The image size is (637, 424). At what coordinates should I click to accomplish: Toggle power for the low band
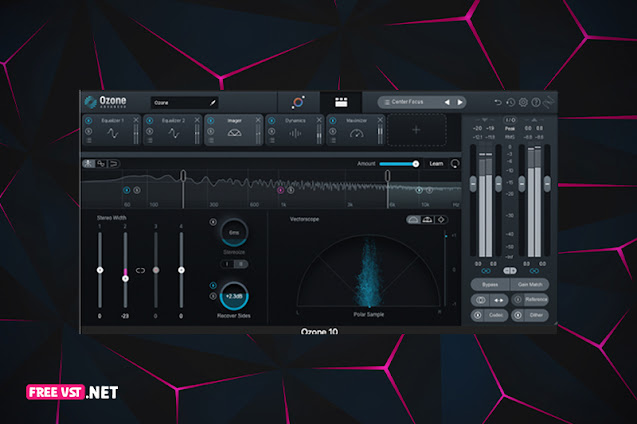tap(127, 190)
